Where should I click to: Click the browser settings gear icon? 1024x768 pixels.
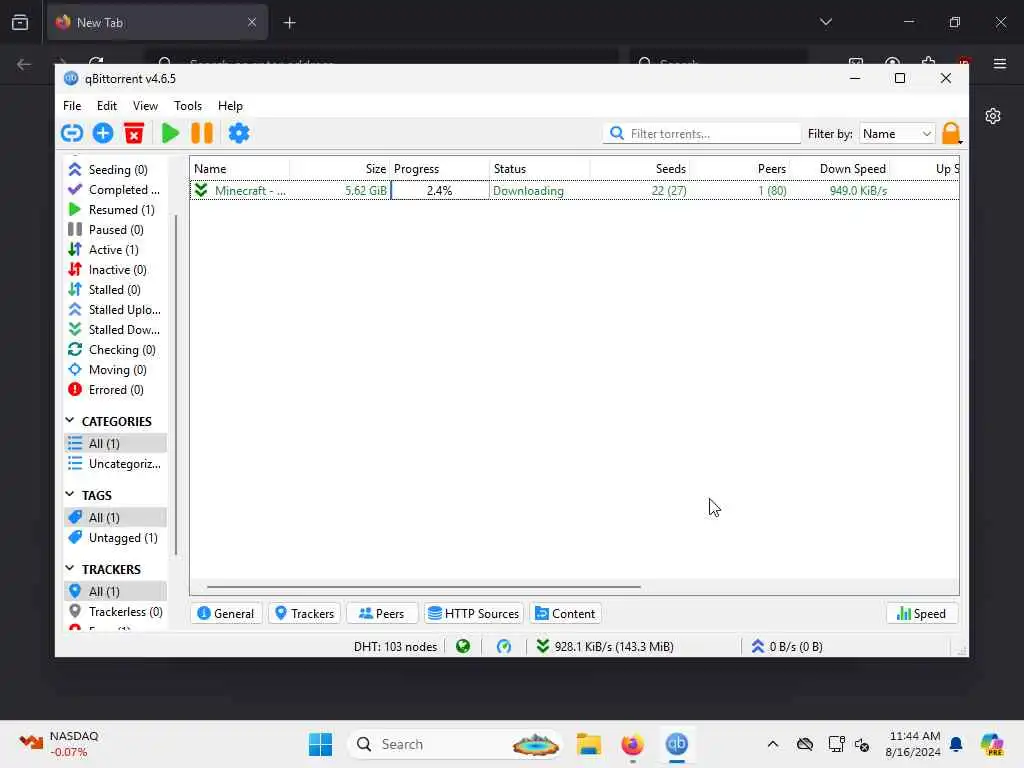[x=993, y=116]
